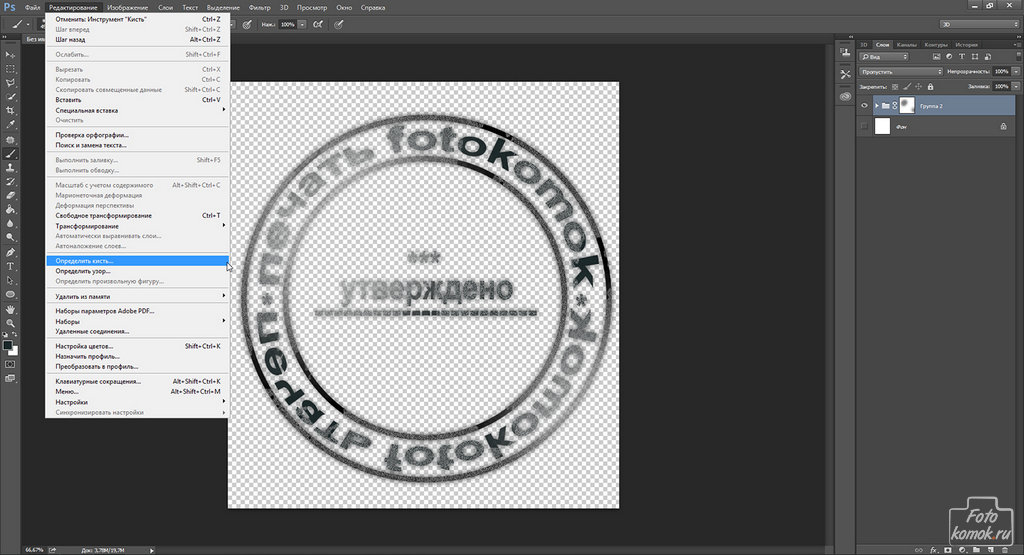
Task: Click the Quick Mask mode icon
Action: pyautogui.click(x=10, y=364)
